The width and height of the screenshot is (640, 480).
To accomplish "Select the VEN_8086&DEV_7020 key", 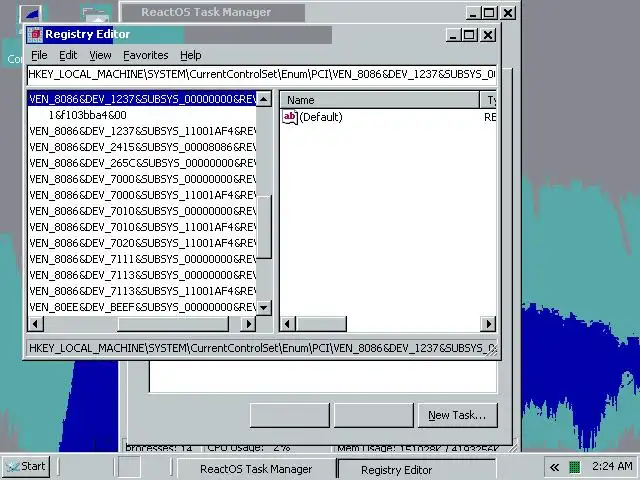I will pos(142,243).
